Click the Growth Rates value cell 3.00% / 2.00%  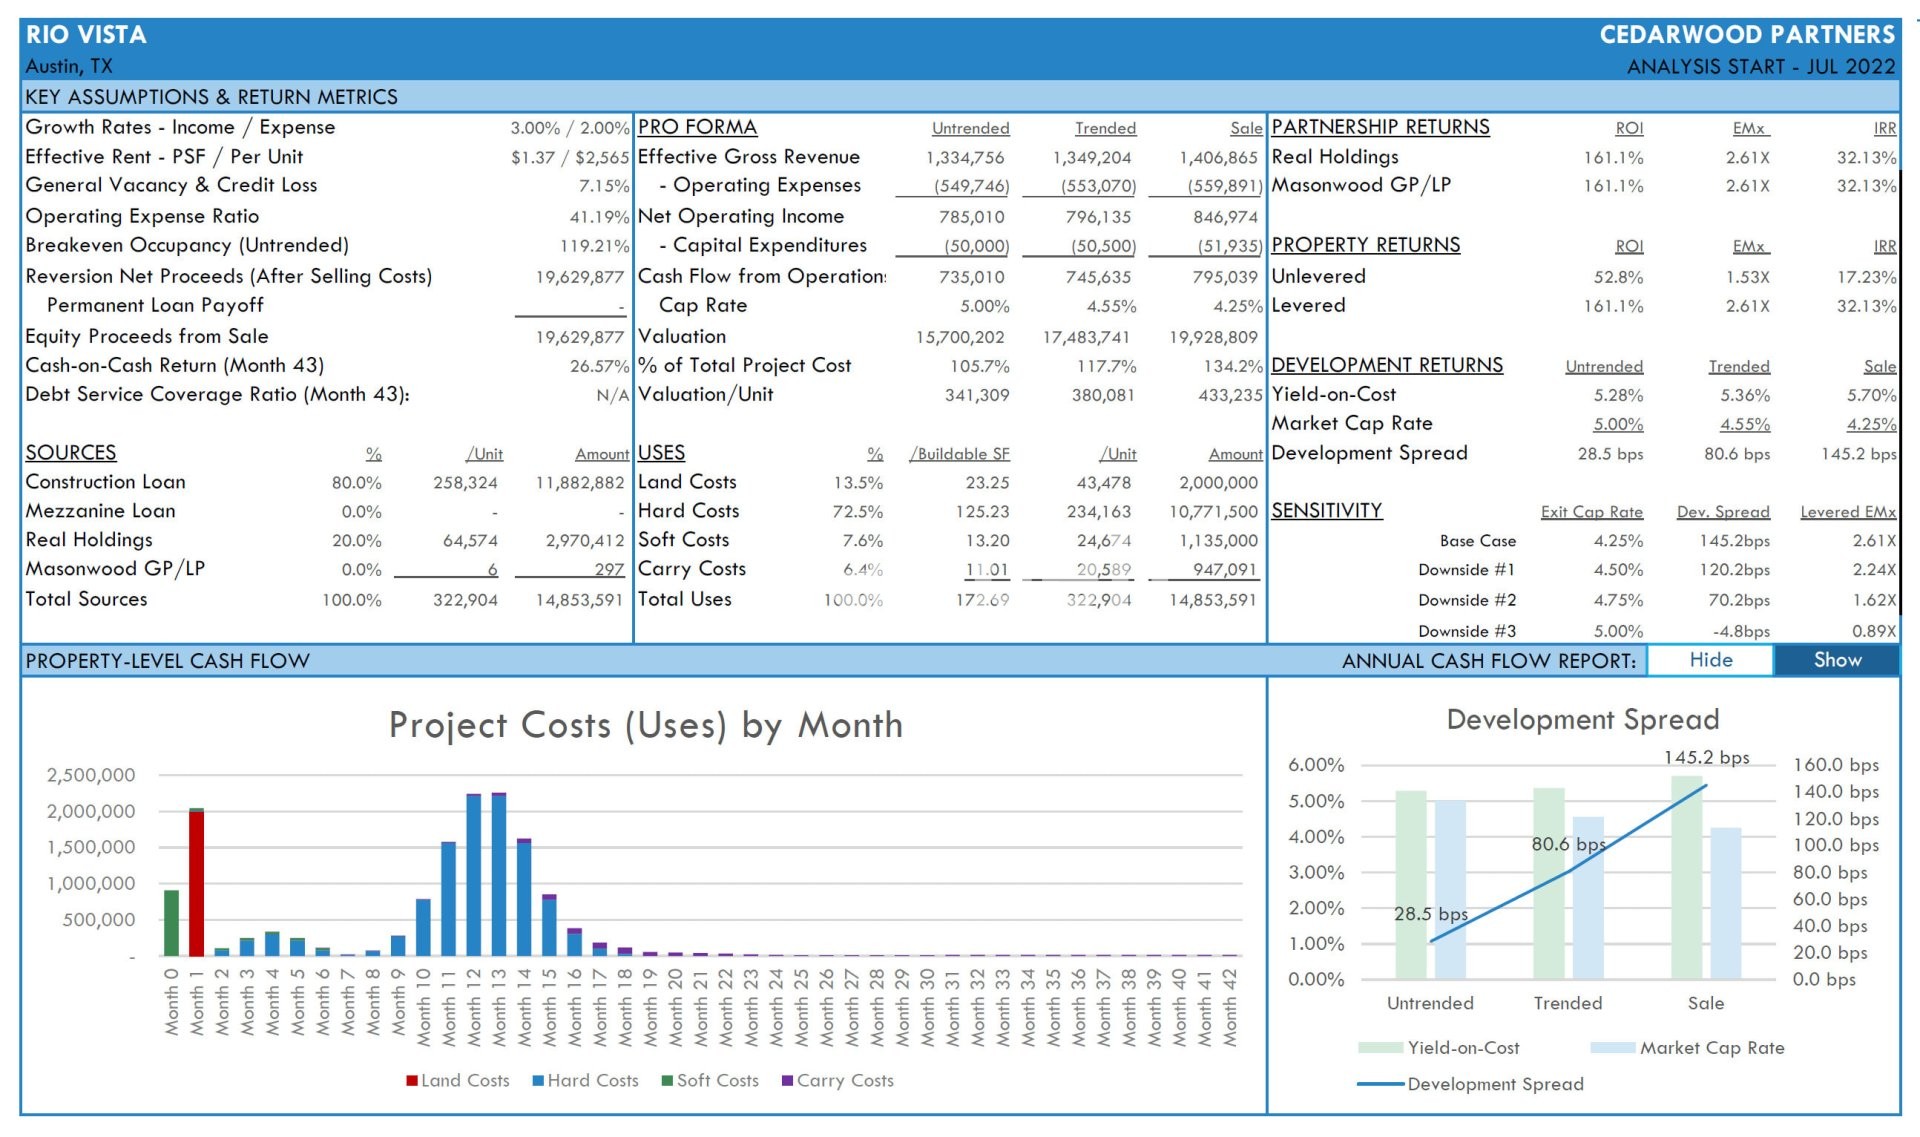[569, 128]
